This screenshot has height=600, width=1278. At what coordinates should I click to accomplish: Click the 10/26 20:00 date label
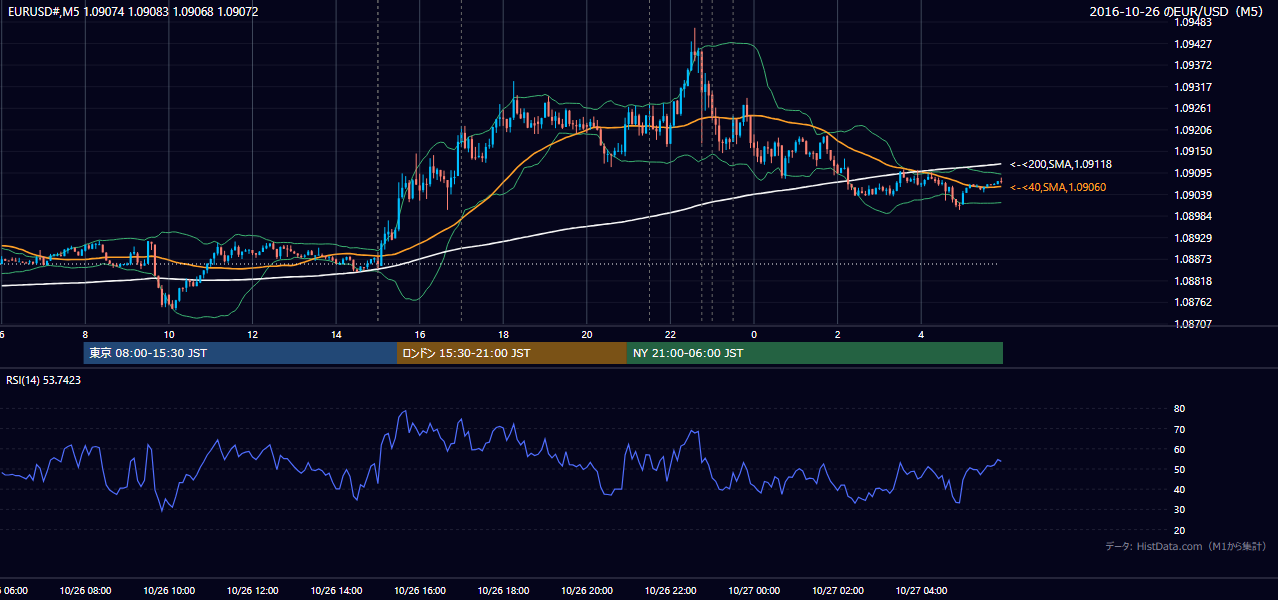[587, 591]
